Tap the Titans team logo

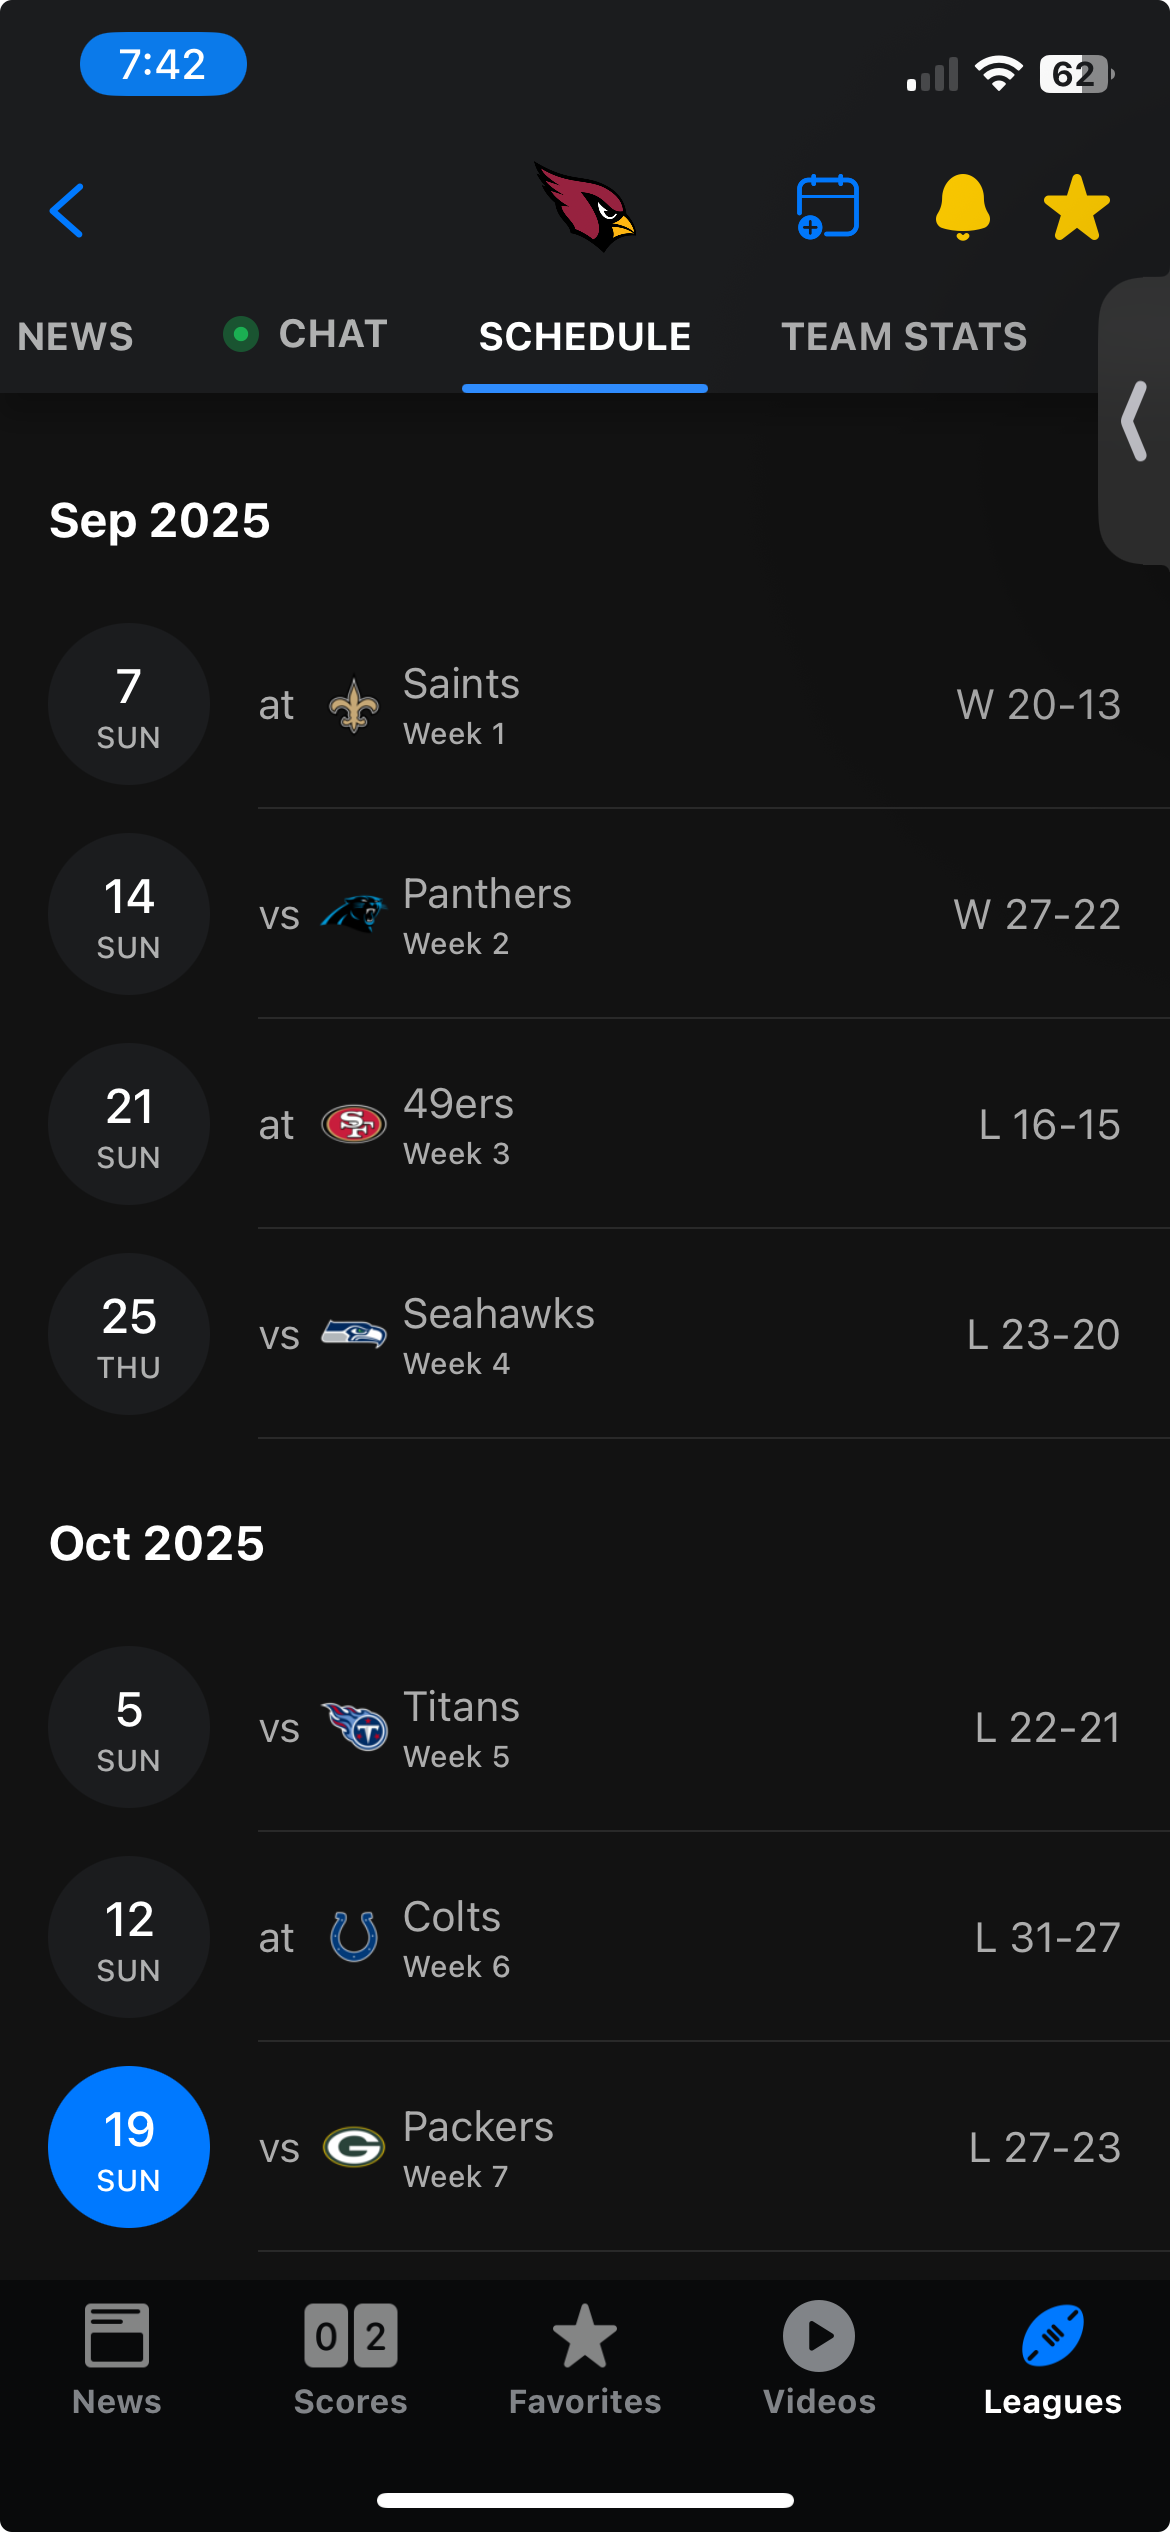pyautogui.click(x=353, y=1727)
